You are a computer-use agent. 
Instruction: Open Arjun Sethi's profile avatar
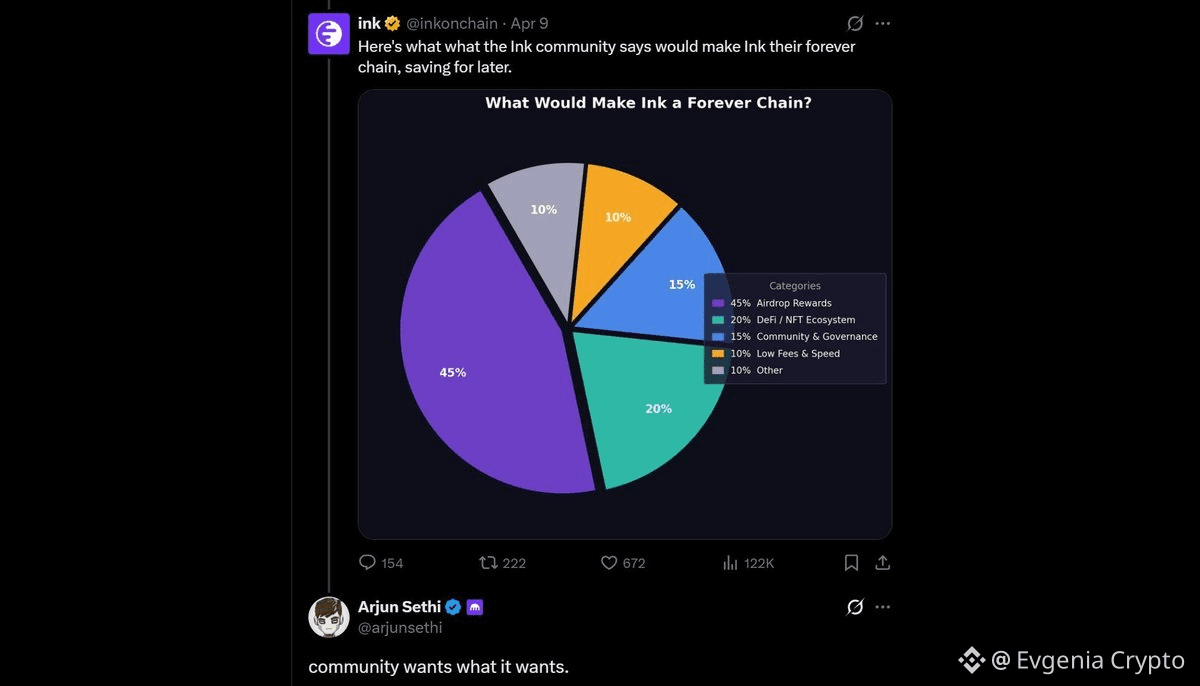point(329,617)
